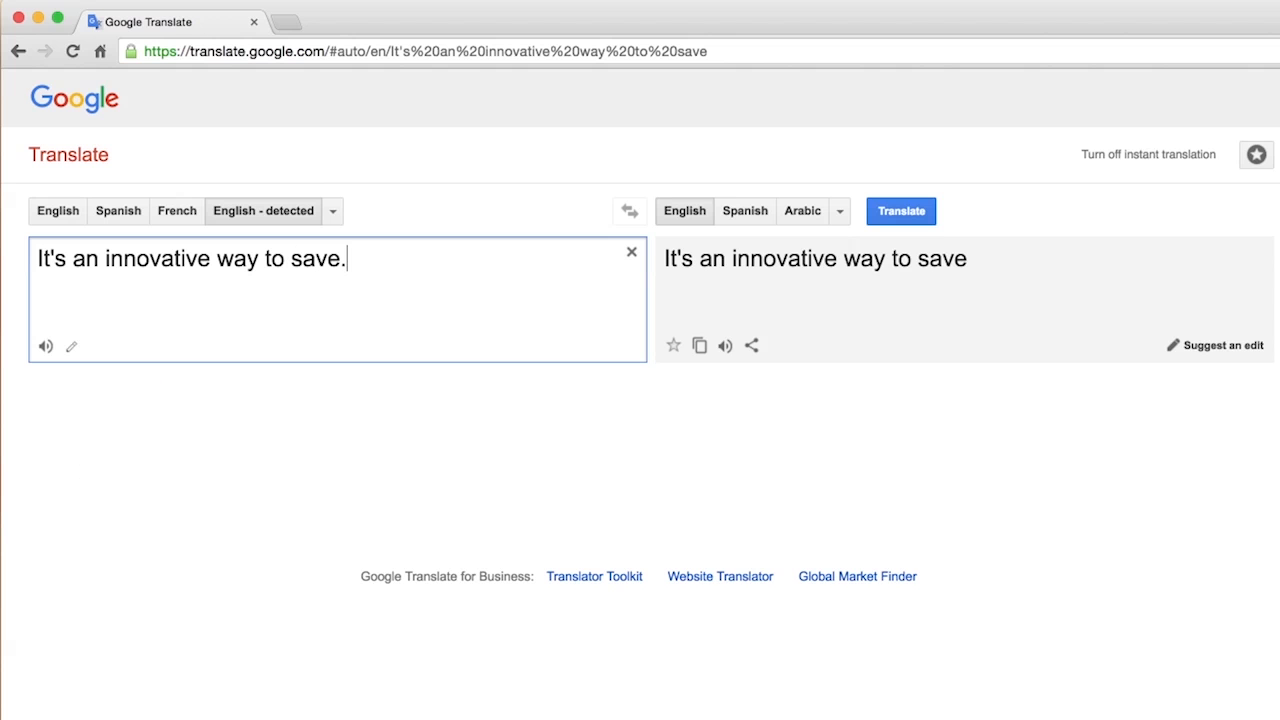The height and width of the screenshot is (720, 1280).
Task: Open the Global Market Finder link
Action: [x=857, y=576]
